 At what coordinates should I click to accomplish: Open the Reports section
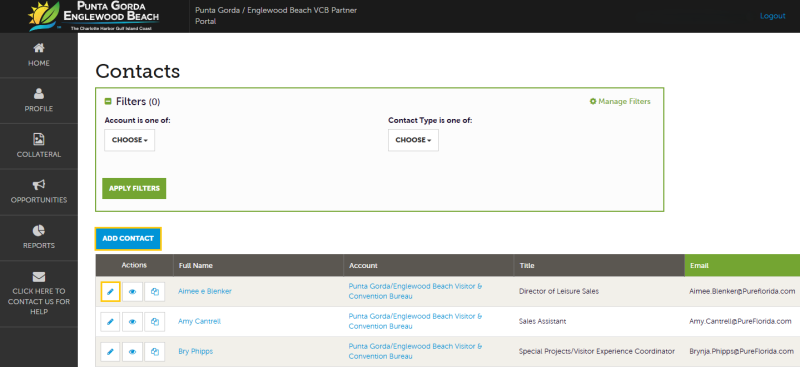39,237
